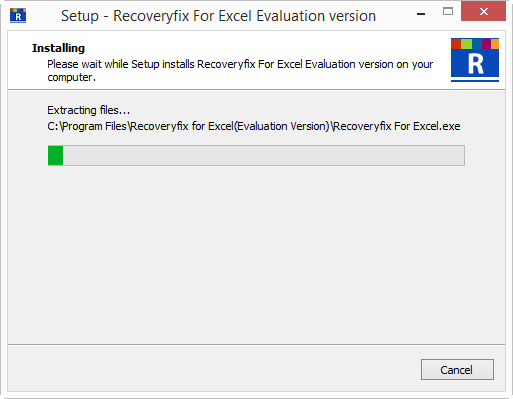Click the bold Installing heading
Image resolution: width=513 pixels, height=399 pixels.
tap(58, 48)
